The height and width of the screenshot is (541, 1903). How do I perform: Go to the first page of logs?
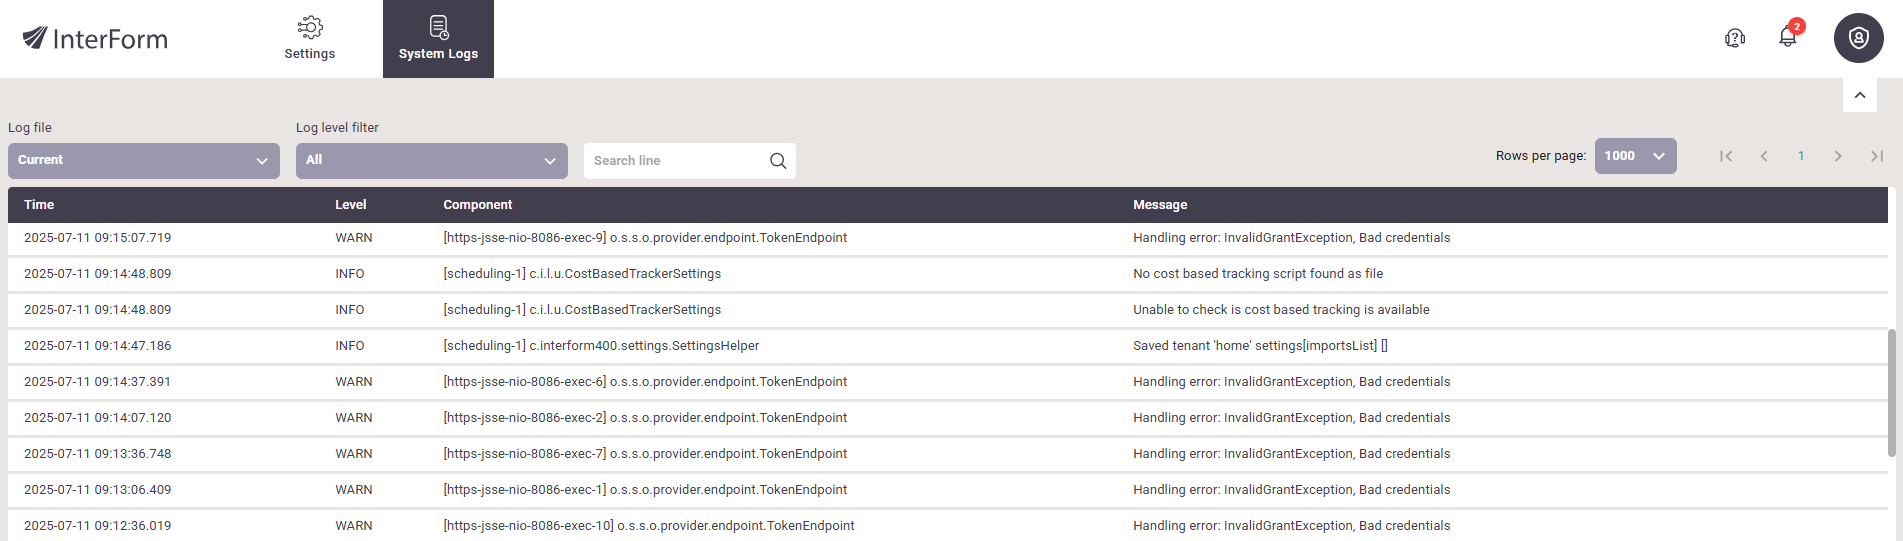(1726, 156)
